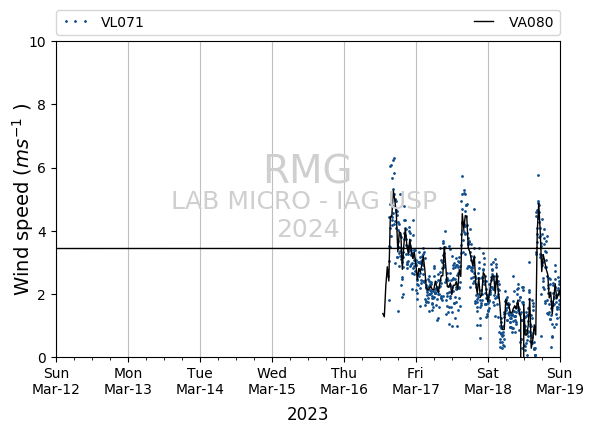Select the Tue Mar-14 x-axis label
The image size is (594, 434).
click(x=200, y=381)
